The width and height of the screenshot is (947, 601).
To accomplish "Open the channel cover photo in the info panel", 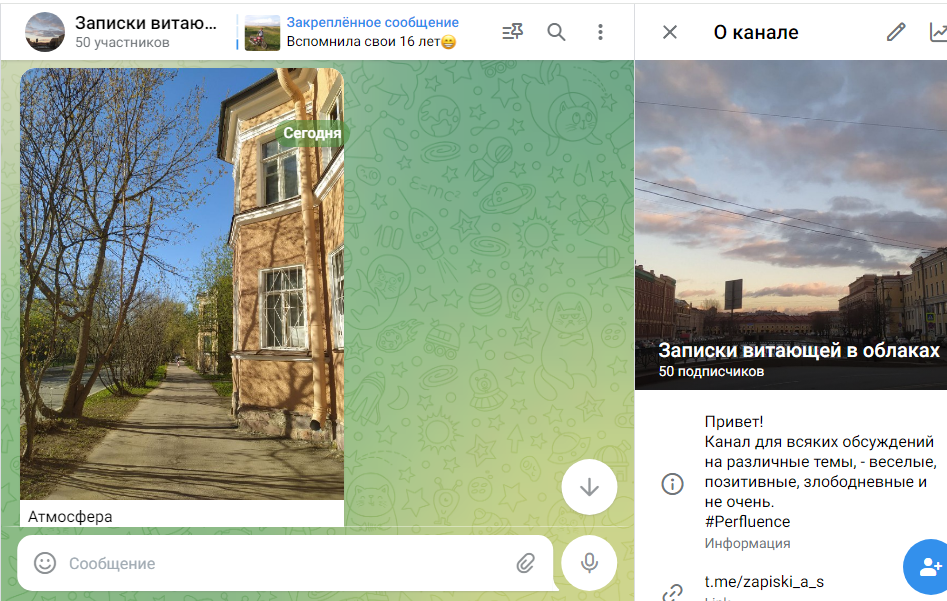I will click(x=791, y=225).
